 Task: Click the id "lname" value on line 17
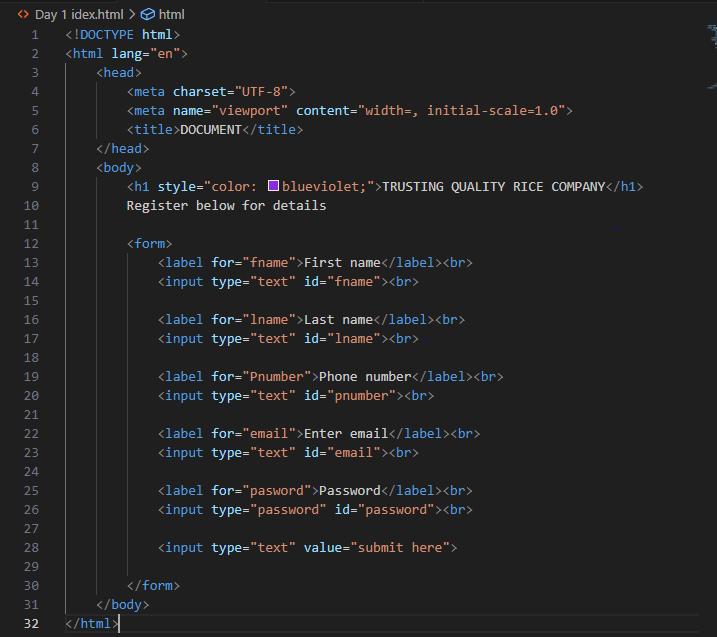(x=354, y=338)
